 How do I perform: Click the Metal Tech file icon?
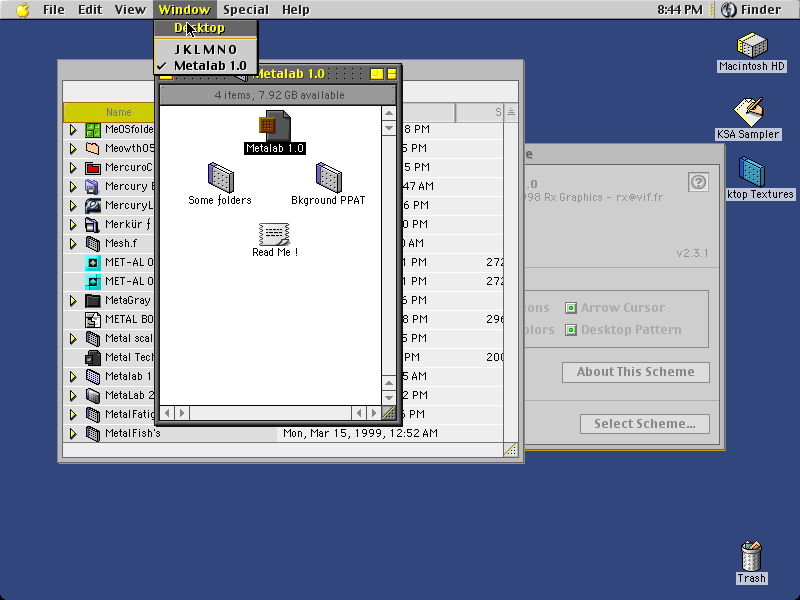(x=93, y=357)
